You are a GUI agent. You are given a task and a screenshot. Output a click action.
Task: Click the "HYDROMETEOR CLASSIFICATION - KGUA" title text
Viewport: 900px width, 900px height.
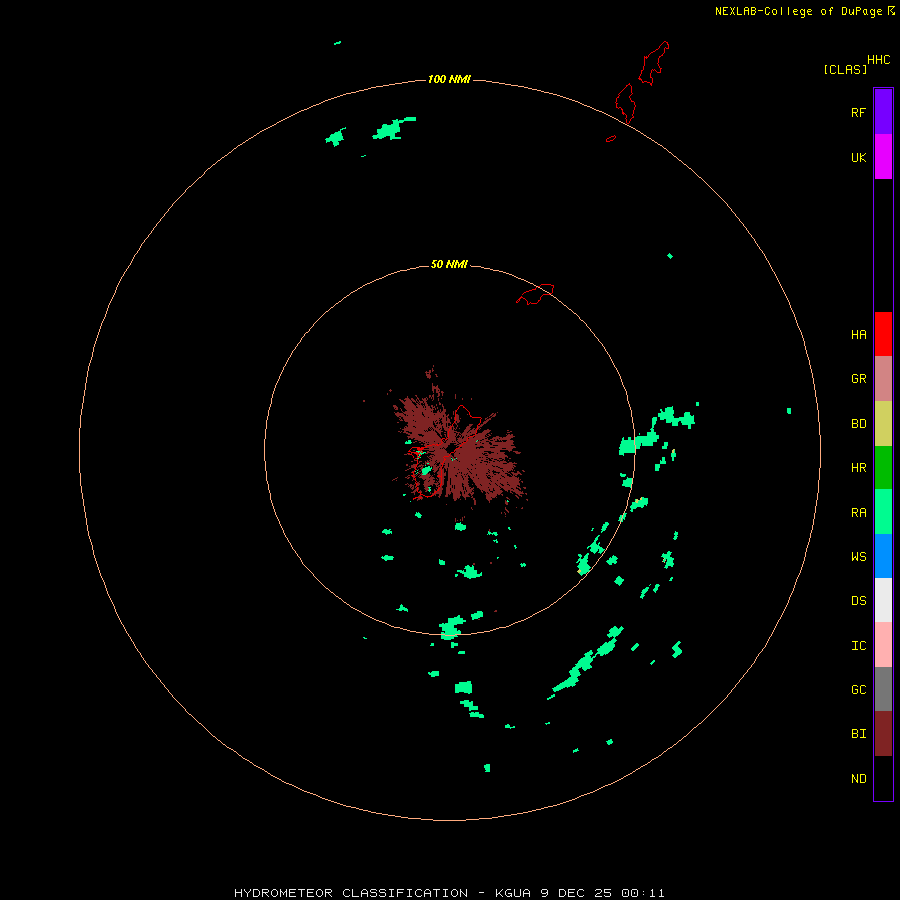click(382, 893)
